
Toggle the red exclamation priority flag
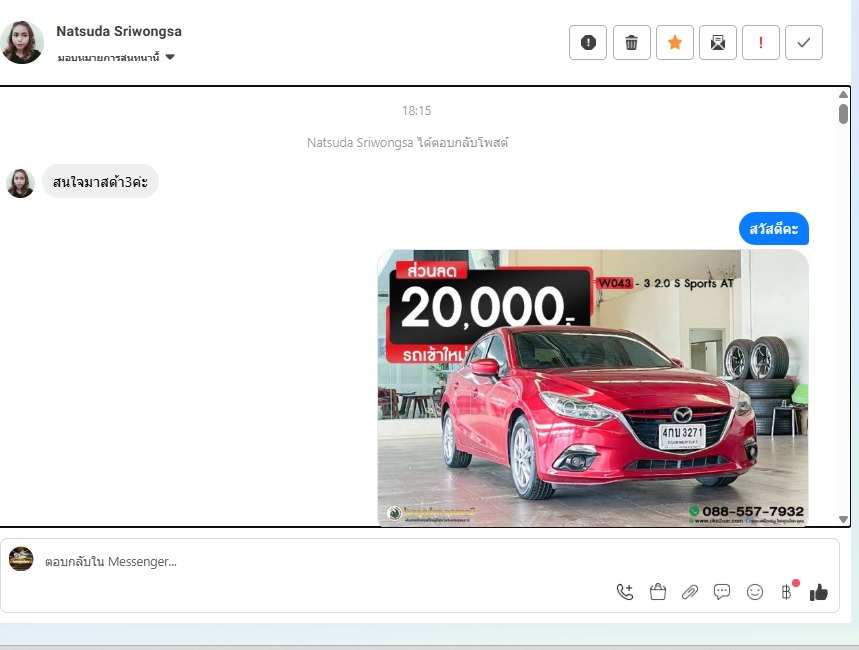[761, 42]
